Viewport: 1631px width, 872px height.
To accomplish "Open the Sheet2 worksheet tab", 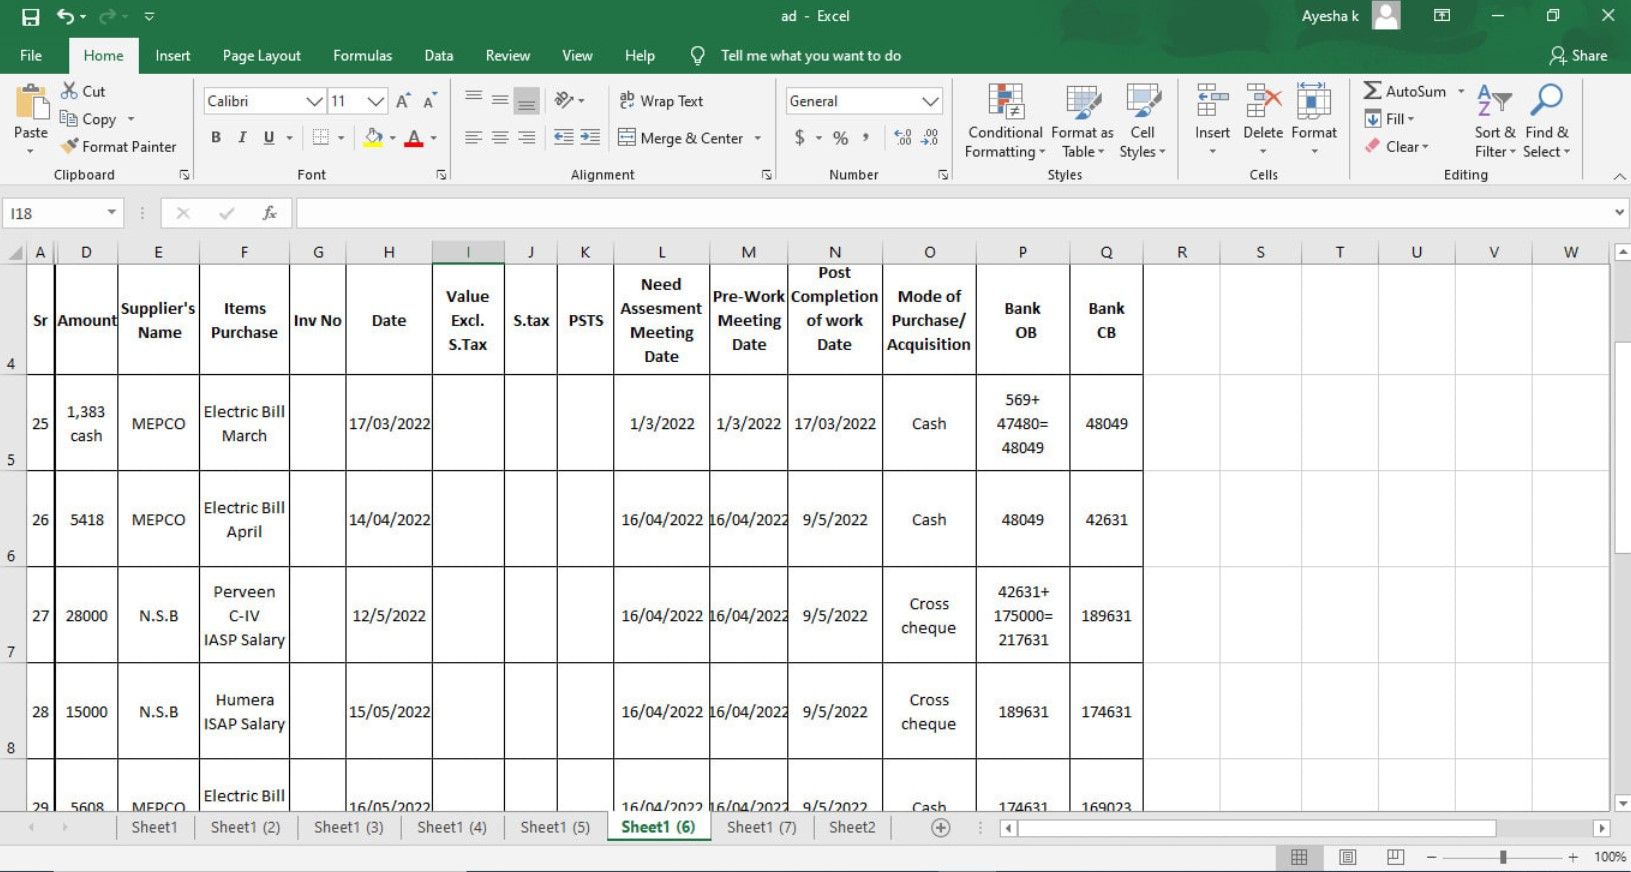I will tap(851, 827).
